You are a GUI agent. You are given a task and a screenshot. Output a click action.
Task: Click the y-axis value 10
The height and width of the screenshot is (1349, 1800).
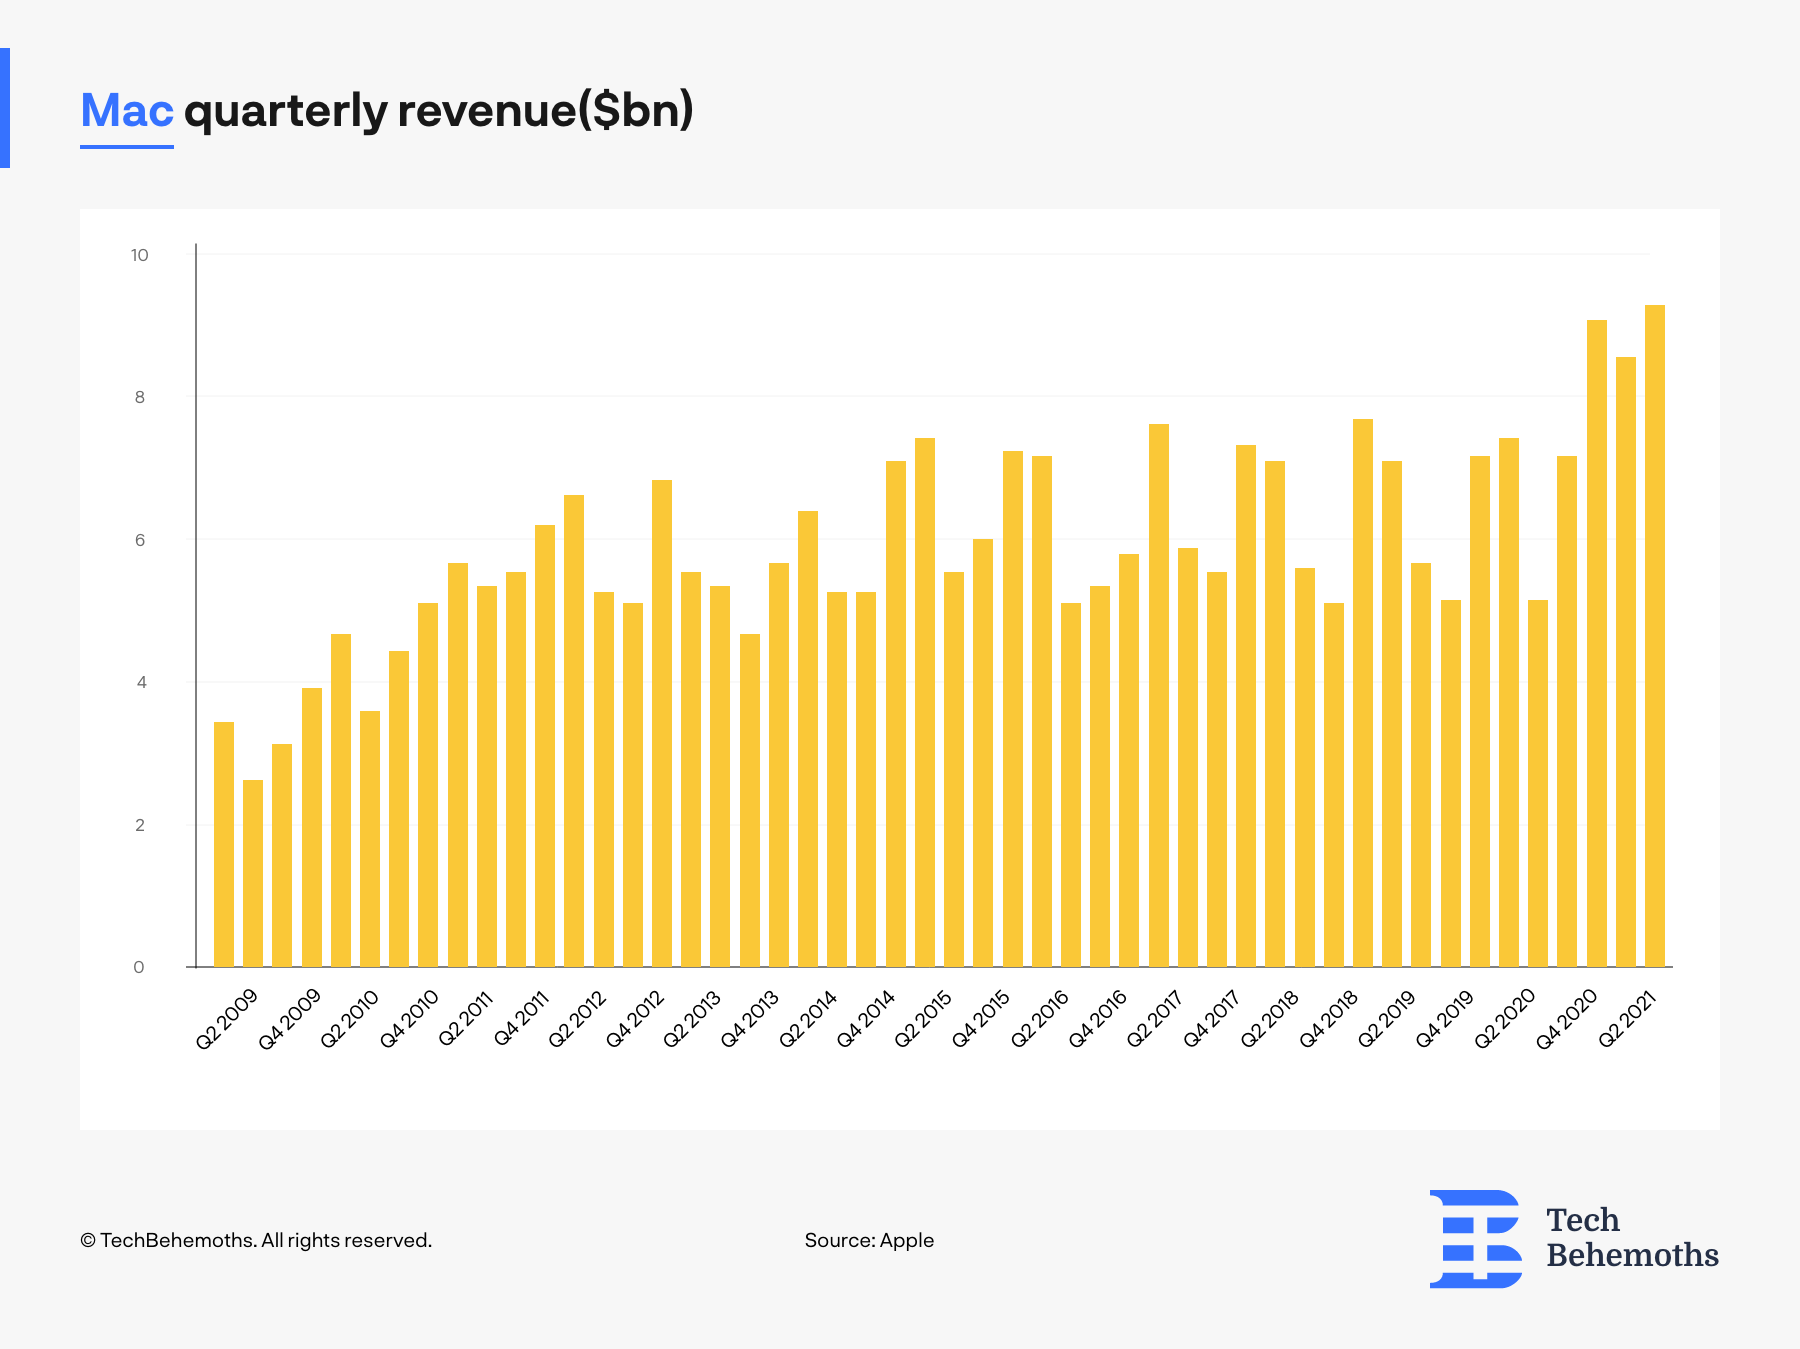click(139, 255)
